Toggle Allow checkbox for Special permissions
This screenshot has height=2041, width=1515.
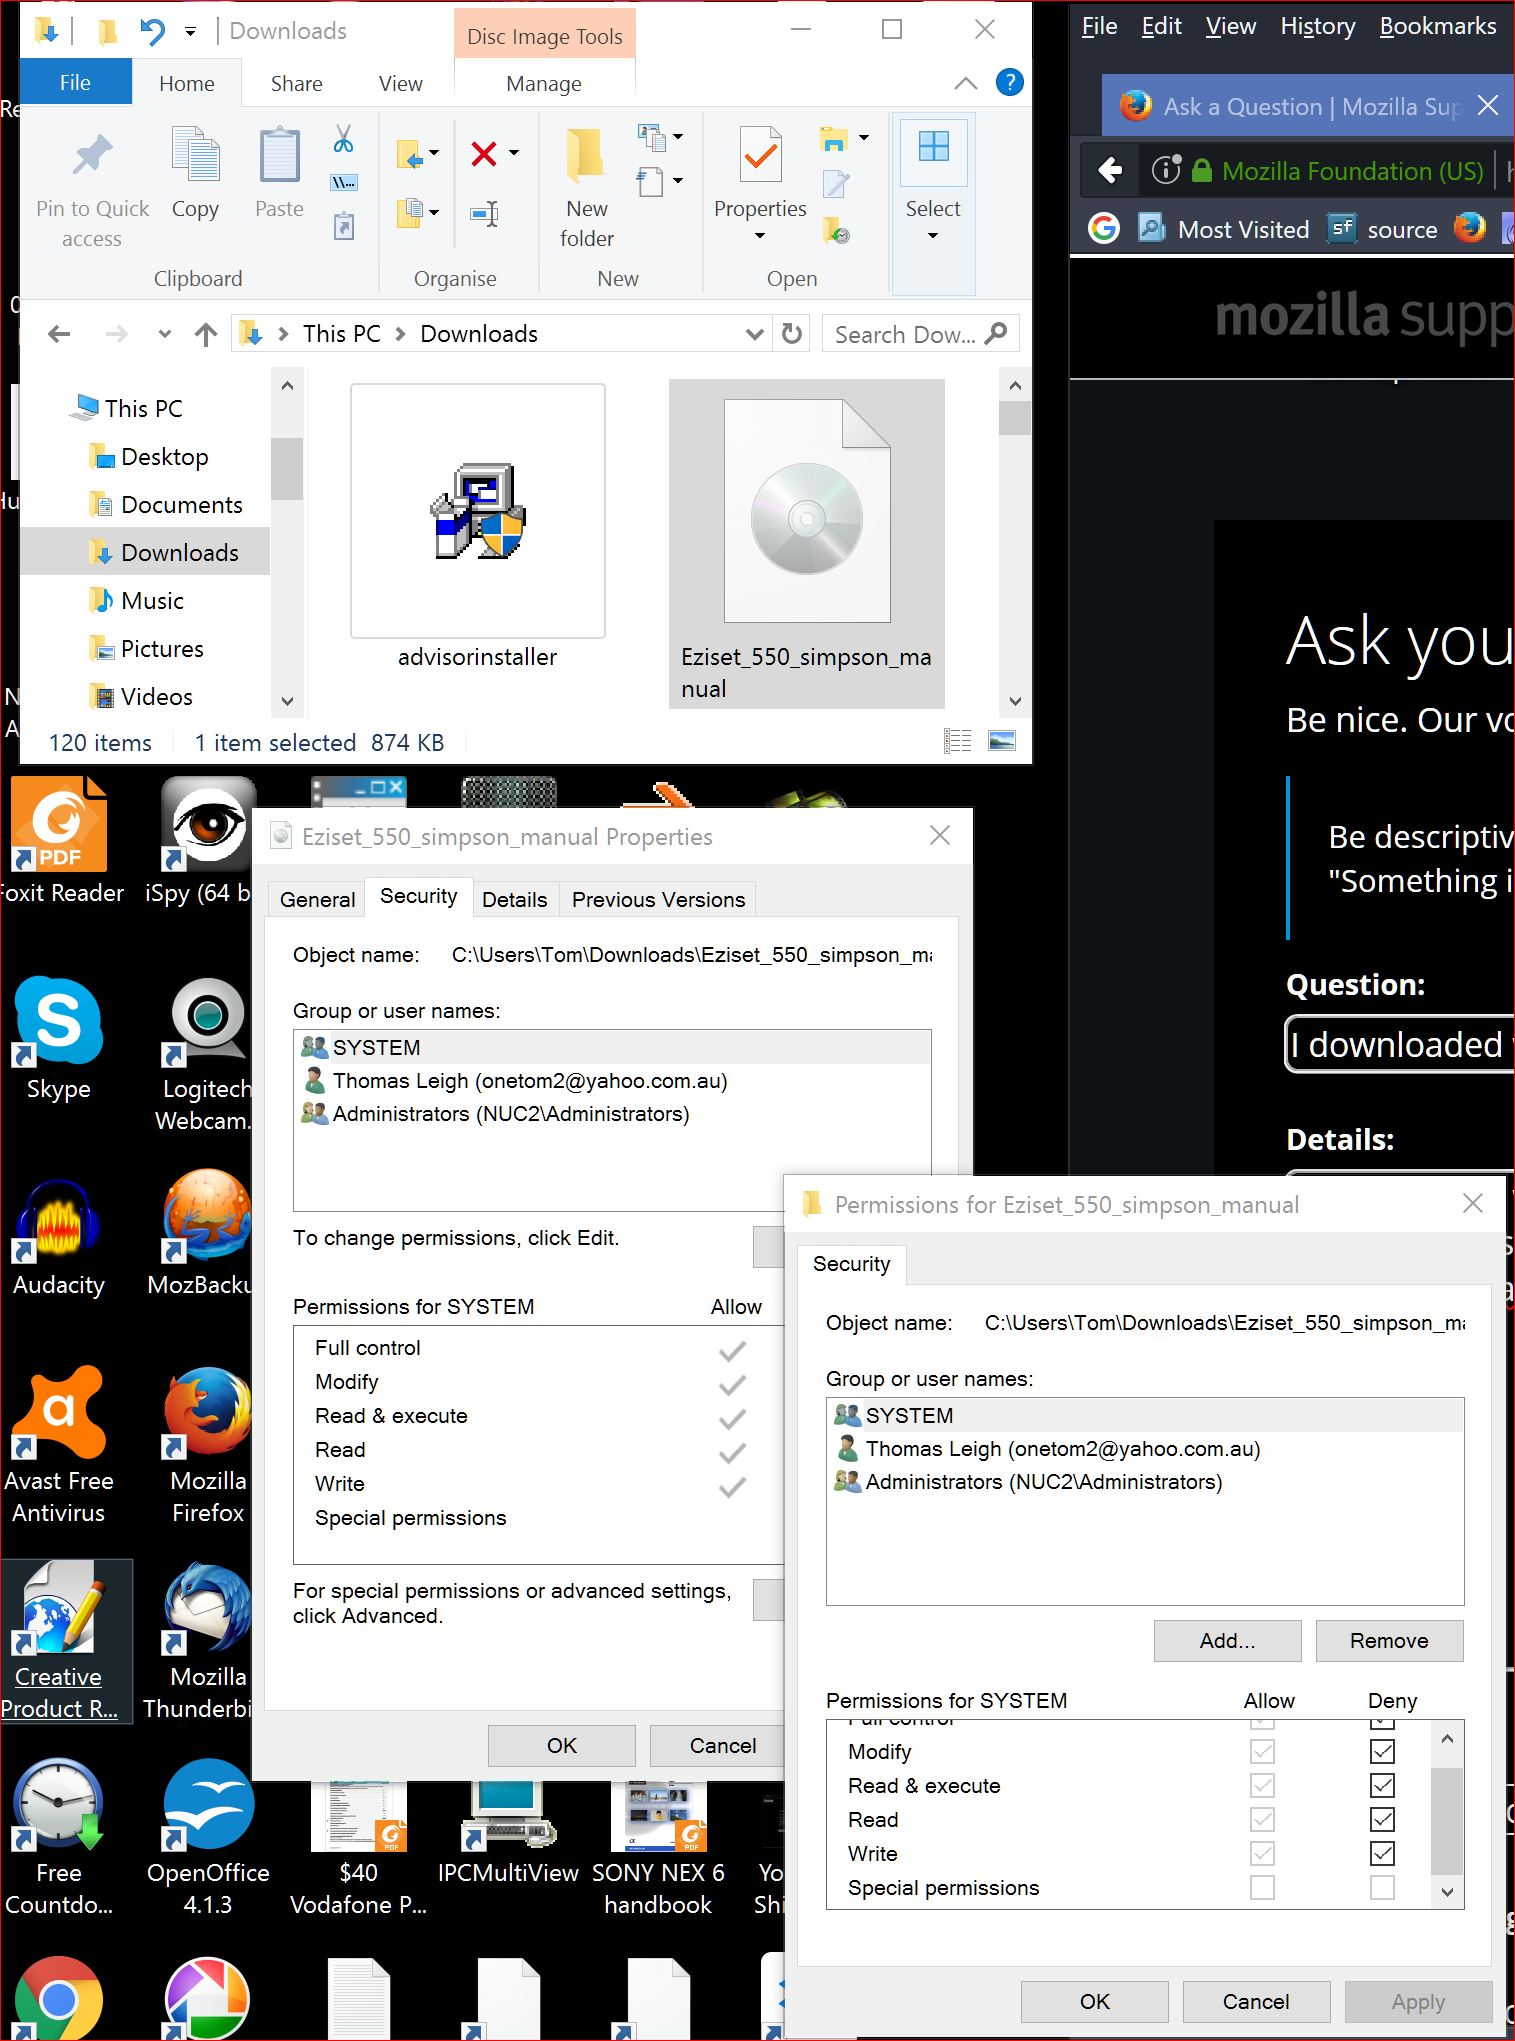click(x=1262, y=1887)
